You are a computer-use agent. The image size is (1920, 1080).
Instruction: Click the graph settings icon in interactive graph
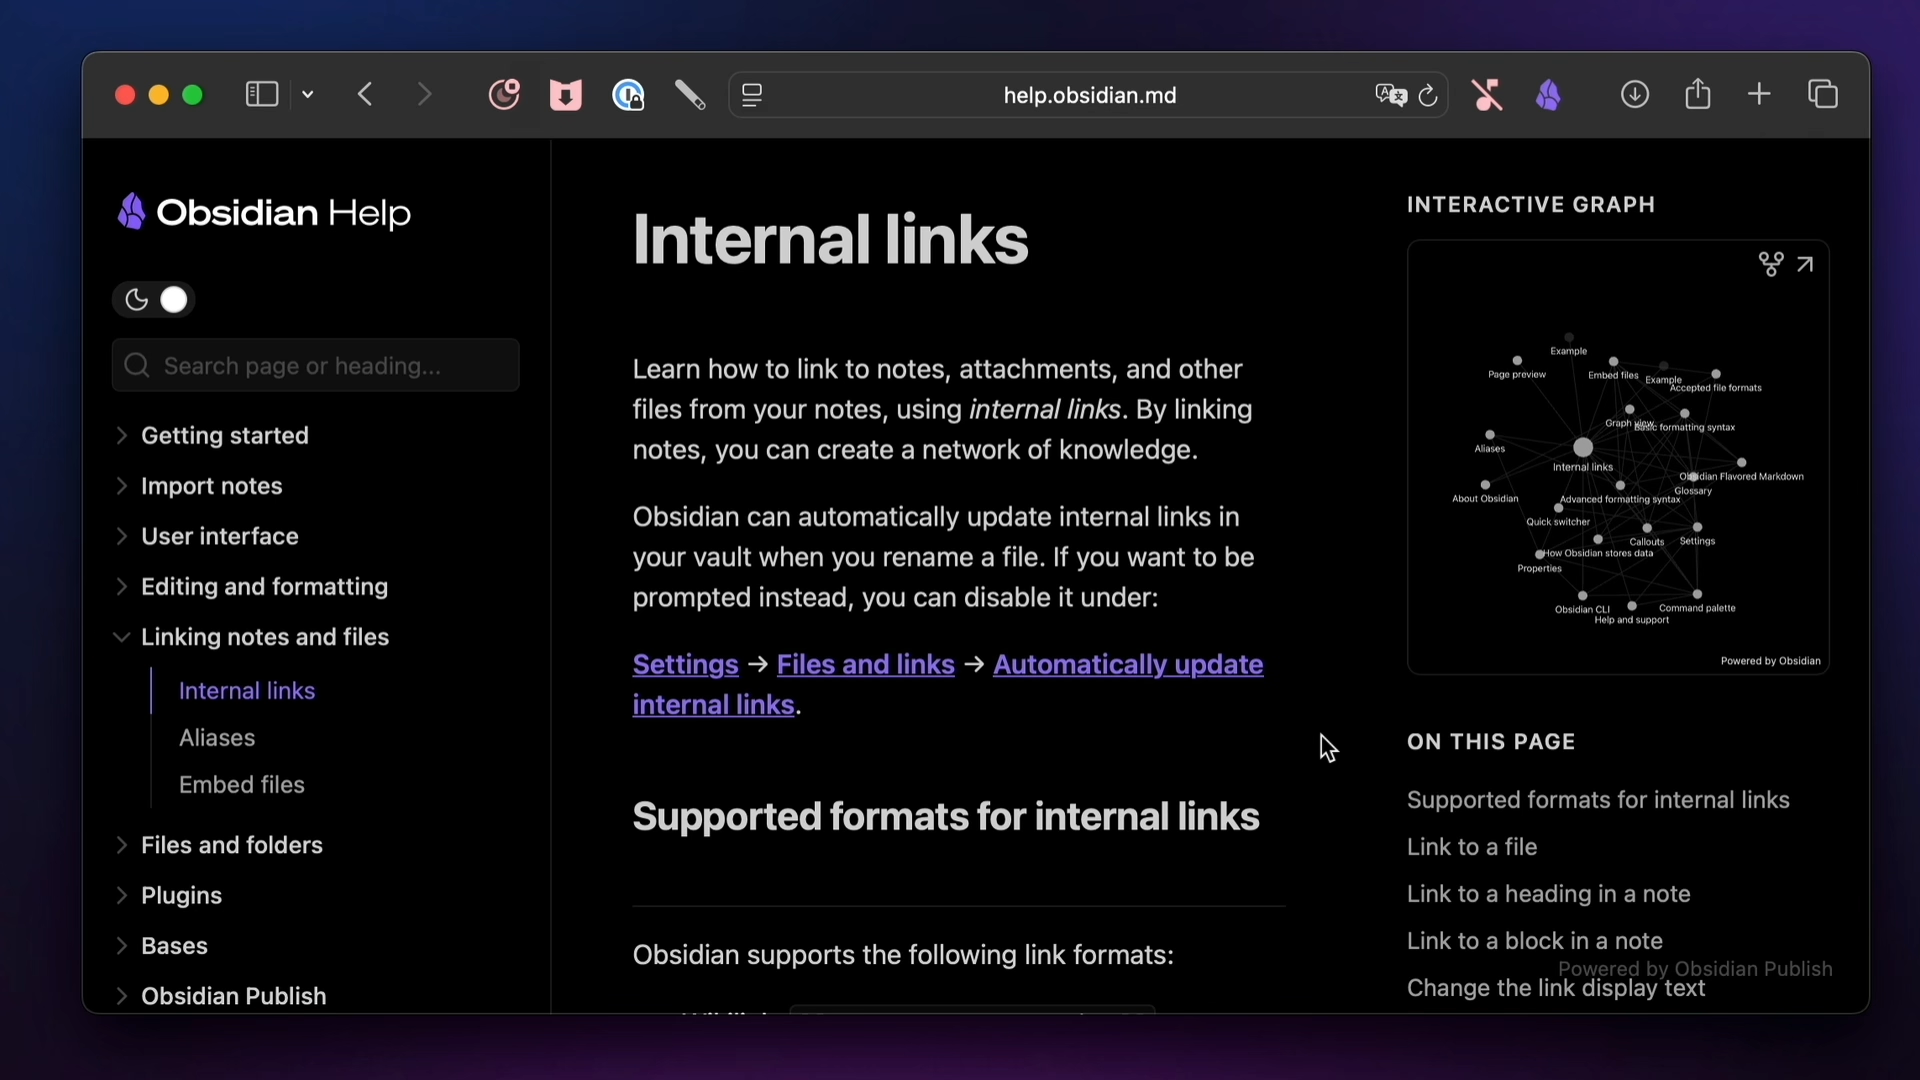click(x=1770, y=264)
